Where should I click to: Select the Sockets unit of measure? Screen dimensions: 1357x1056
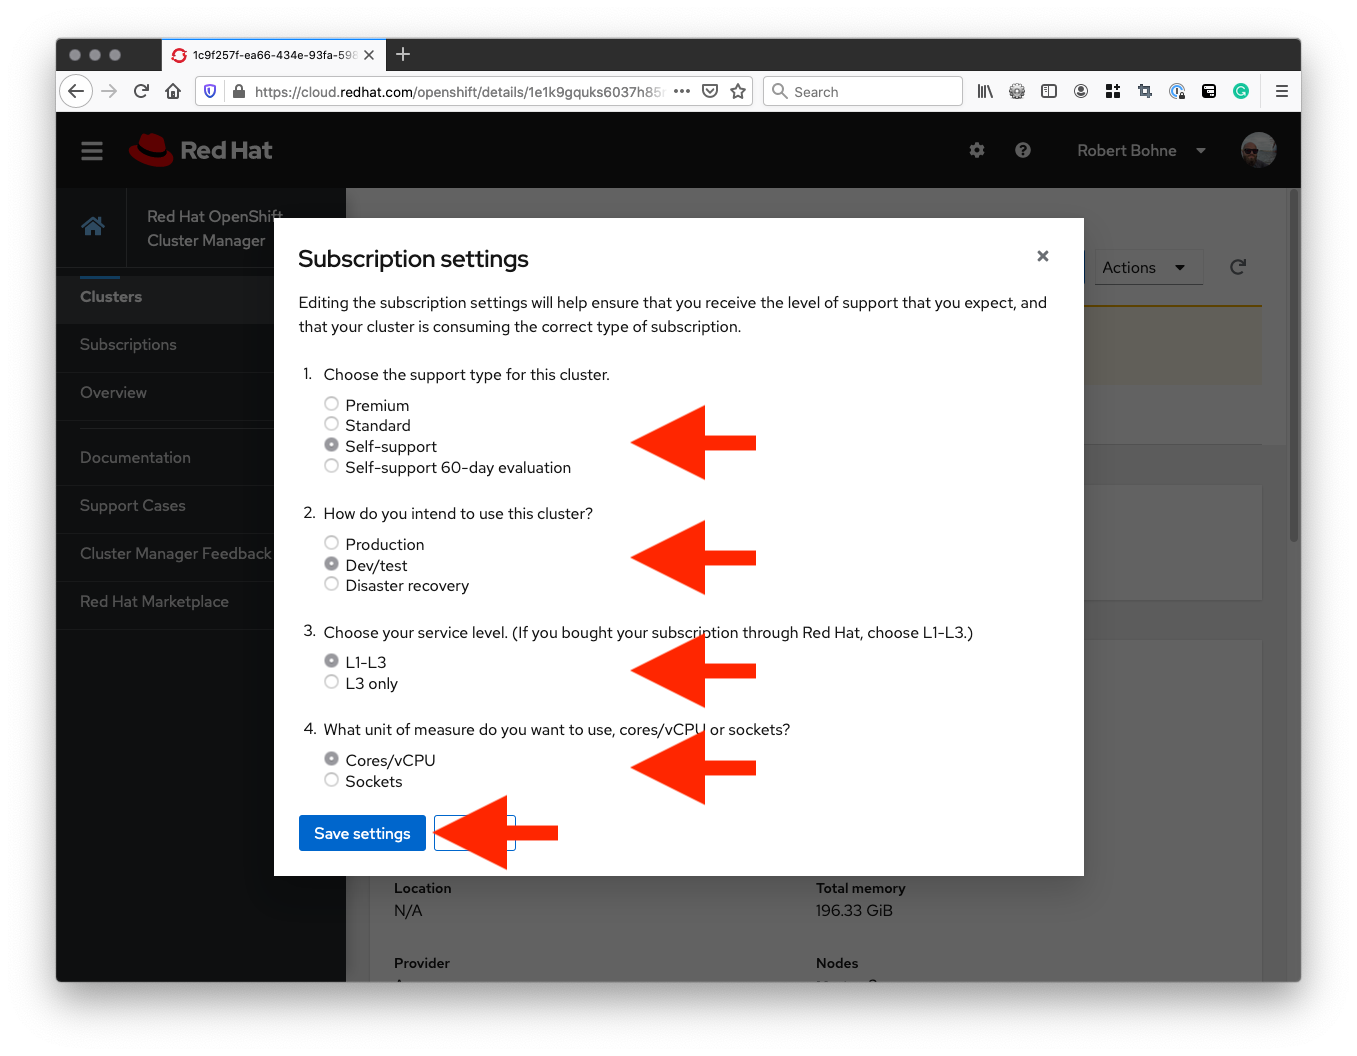pos(332,780)
